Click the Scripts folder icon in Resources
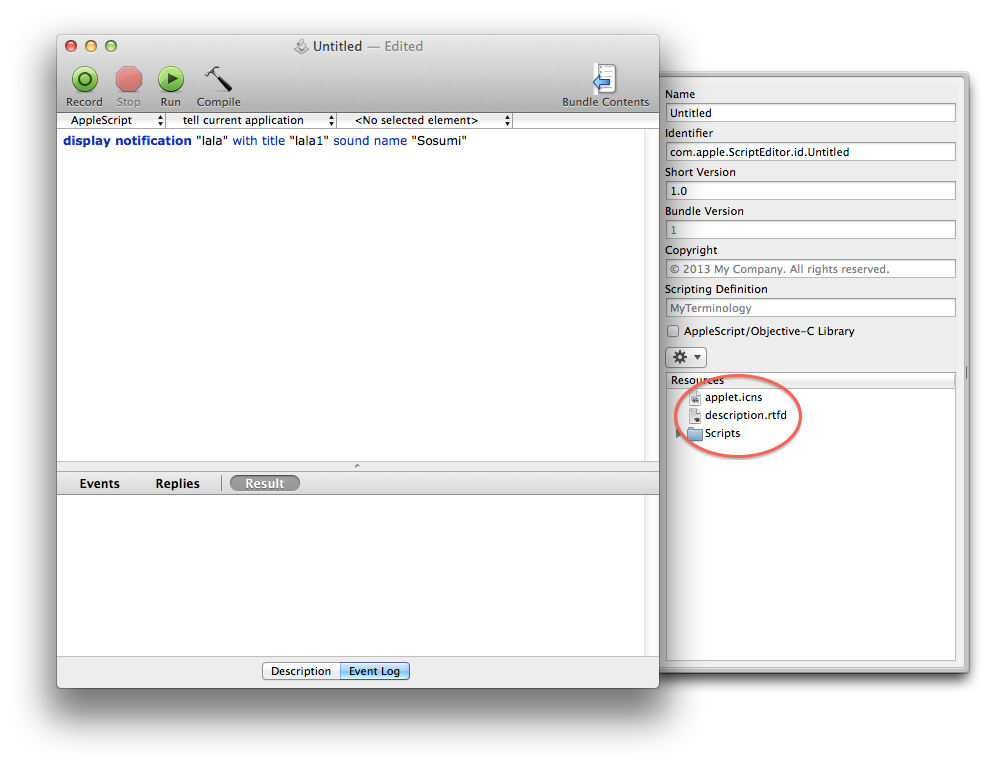 (x=695, y=433)
